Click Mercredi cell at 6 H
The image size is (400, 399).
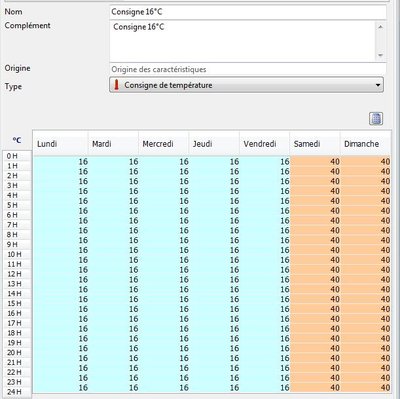coord(164,221)
